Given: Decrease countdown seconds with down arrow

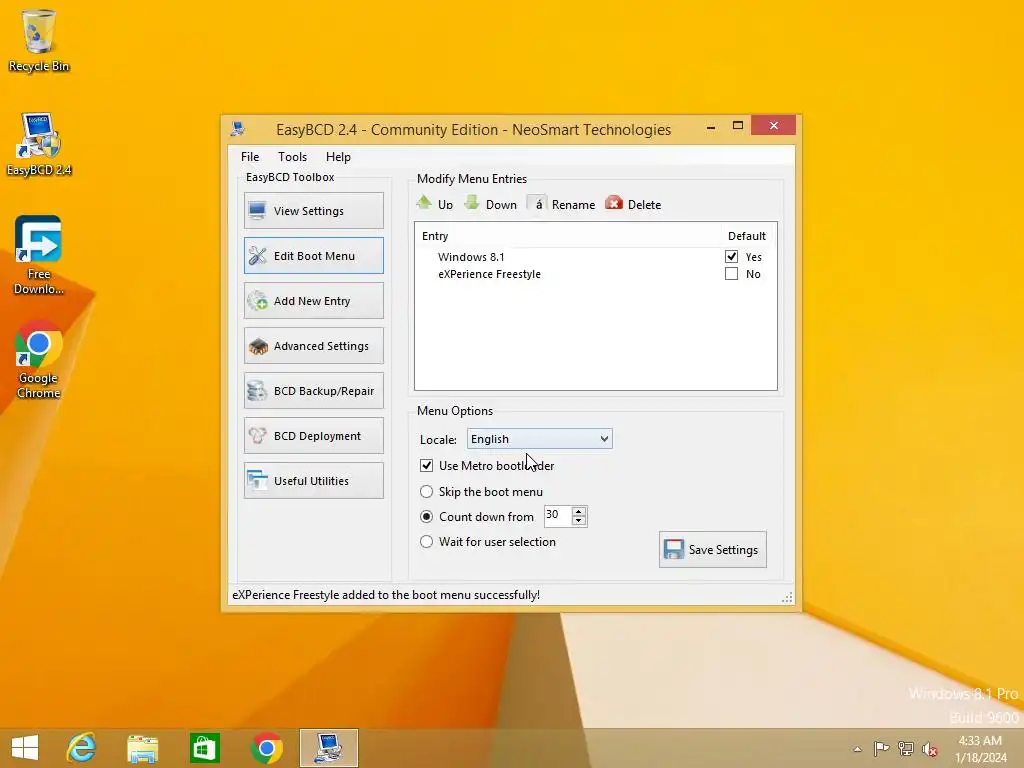Looking at the screenshot, I should click(579, 520).
